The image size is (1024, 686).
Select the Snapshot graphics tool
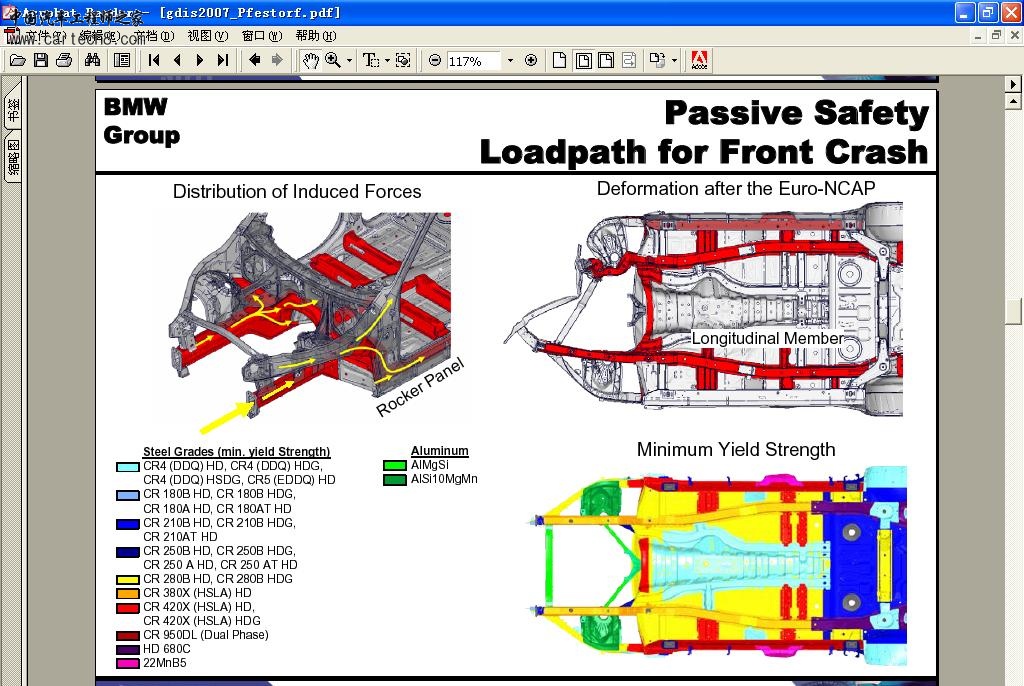pyautogui.click(x=403, y=61)
